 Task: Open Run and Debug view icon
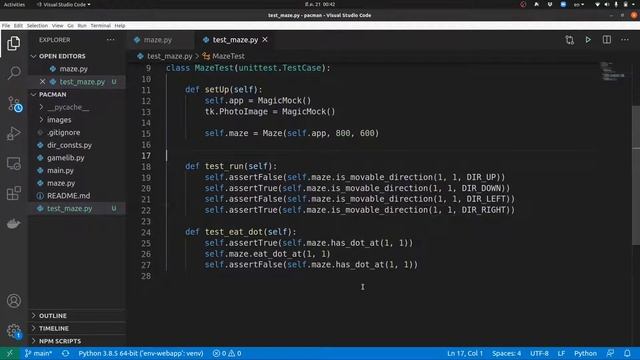13,133
